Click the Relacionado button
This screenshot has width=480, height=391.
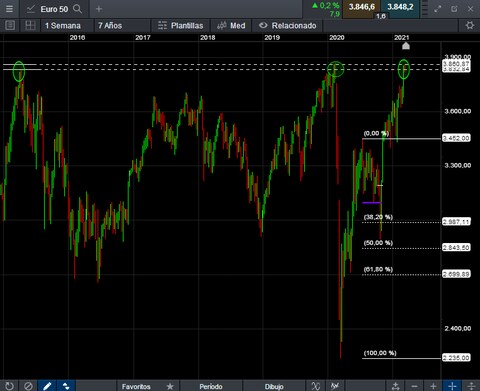[x=287, y=26]
